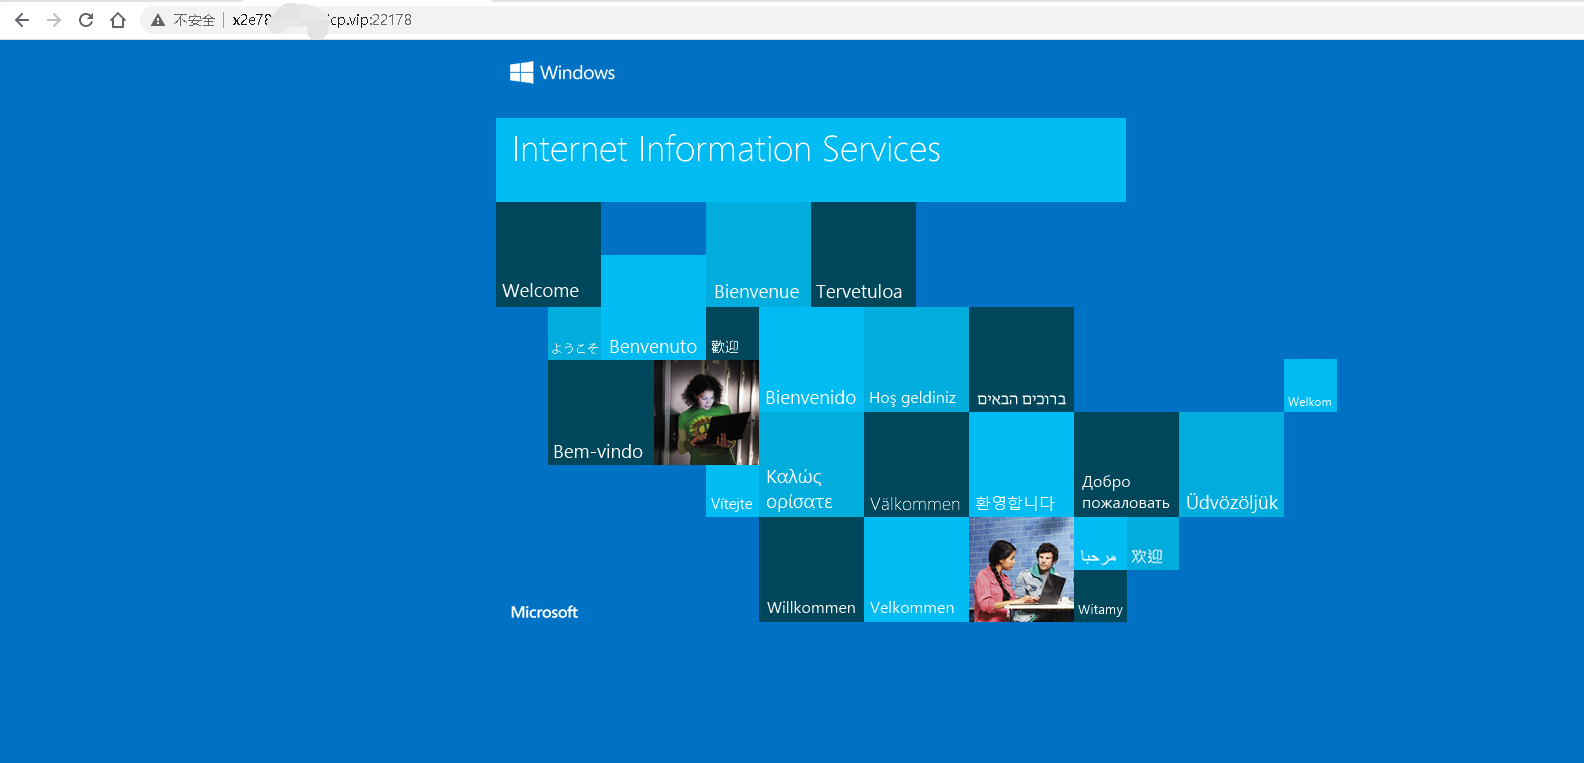Image resolution: width=1584 pixels, height=763 pixels.
Task: Click the Windows logo at top
Action: coord(562,72)
